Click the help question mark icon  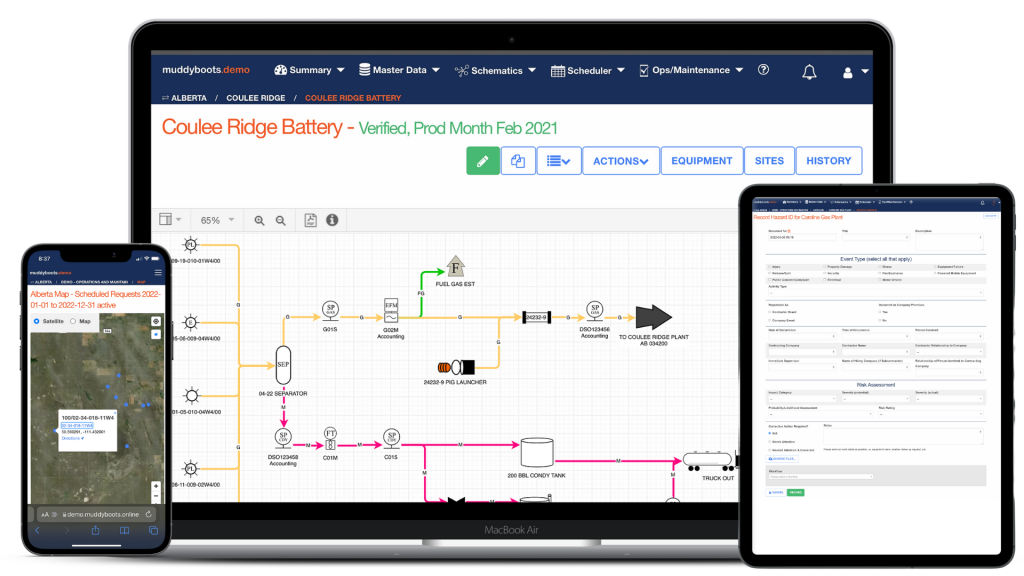tap(763, 70)
